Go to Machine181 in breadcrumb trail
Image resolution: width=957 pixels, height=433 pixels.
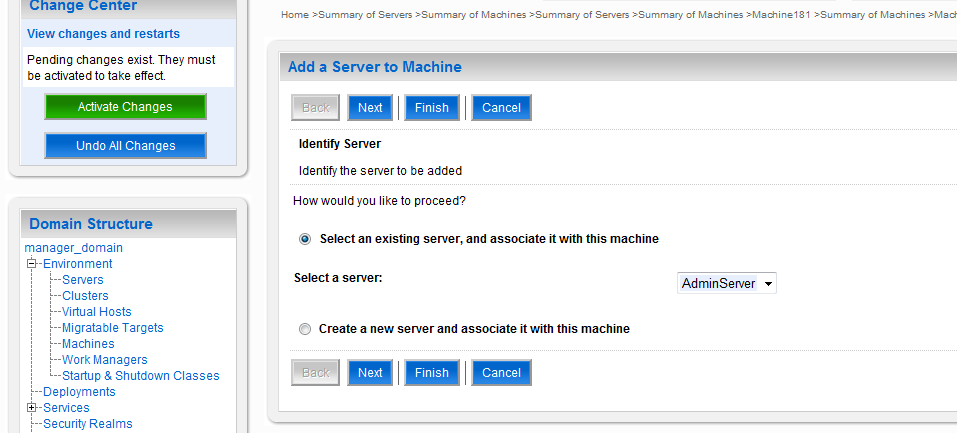tap(781, 15)
